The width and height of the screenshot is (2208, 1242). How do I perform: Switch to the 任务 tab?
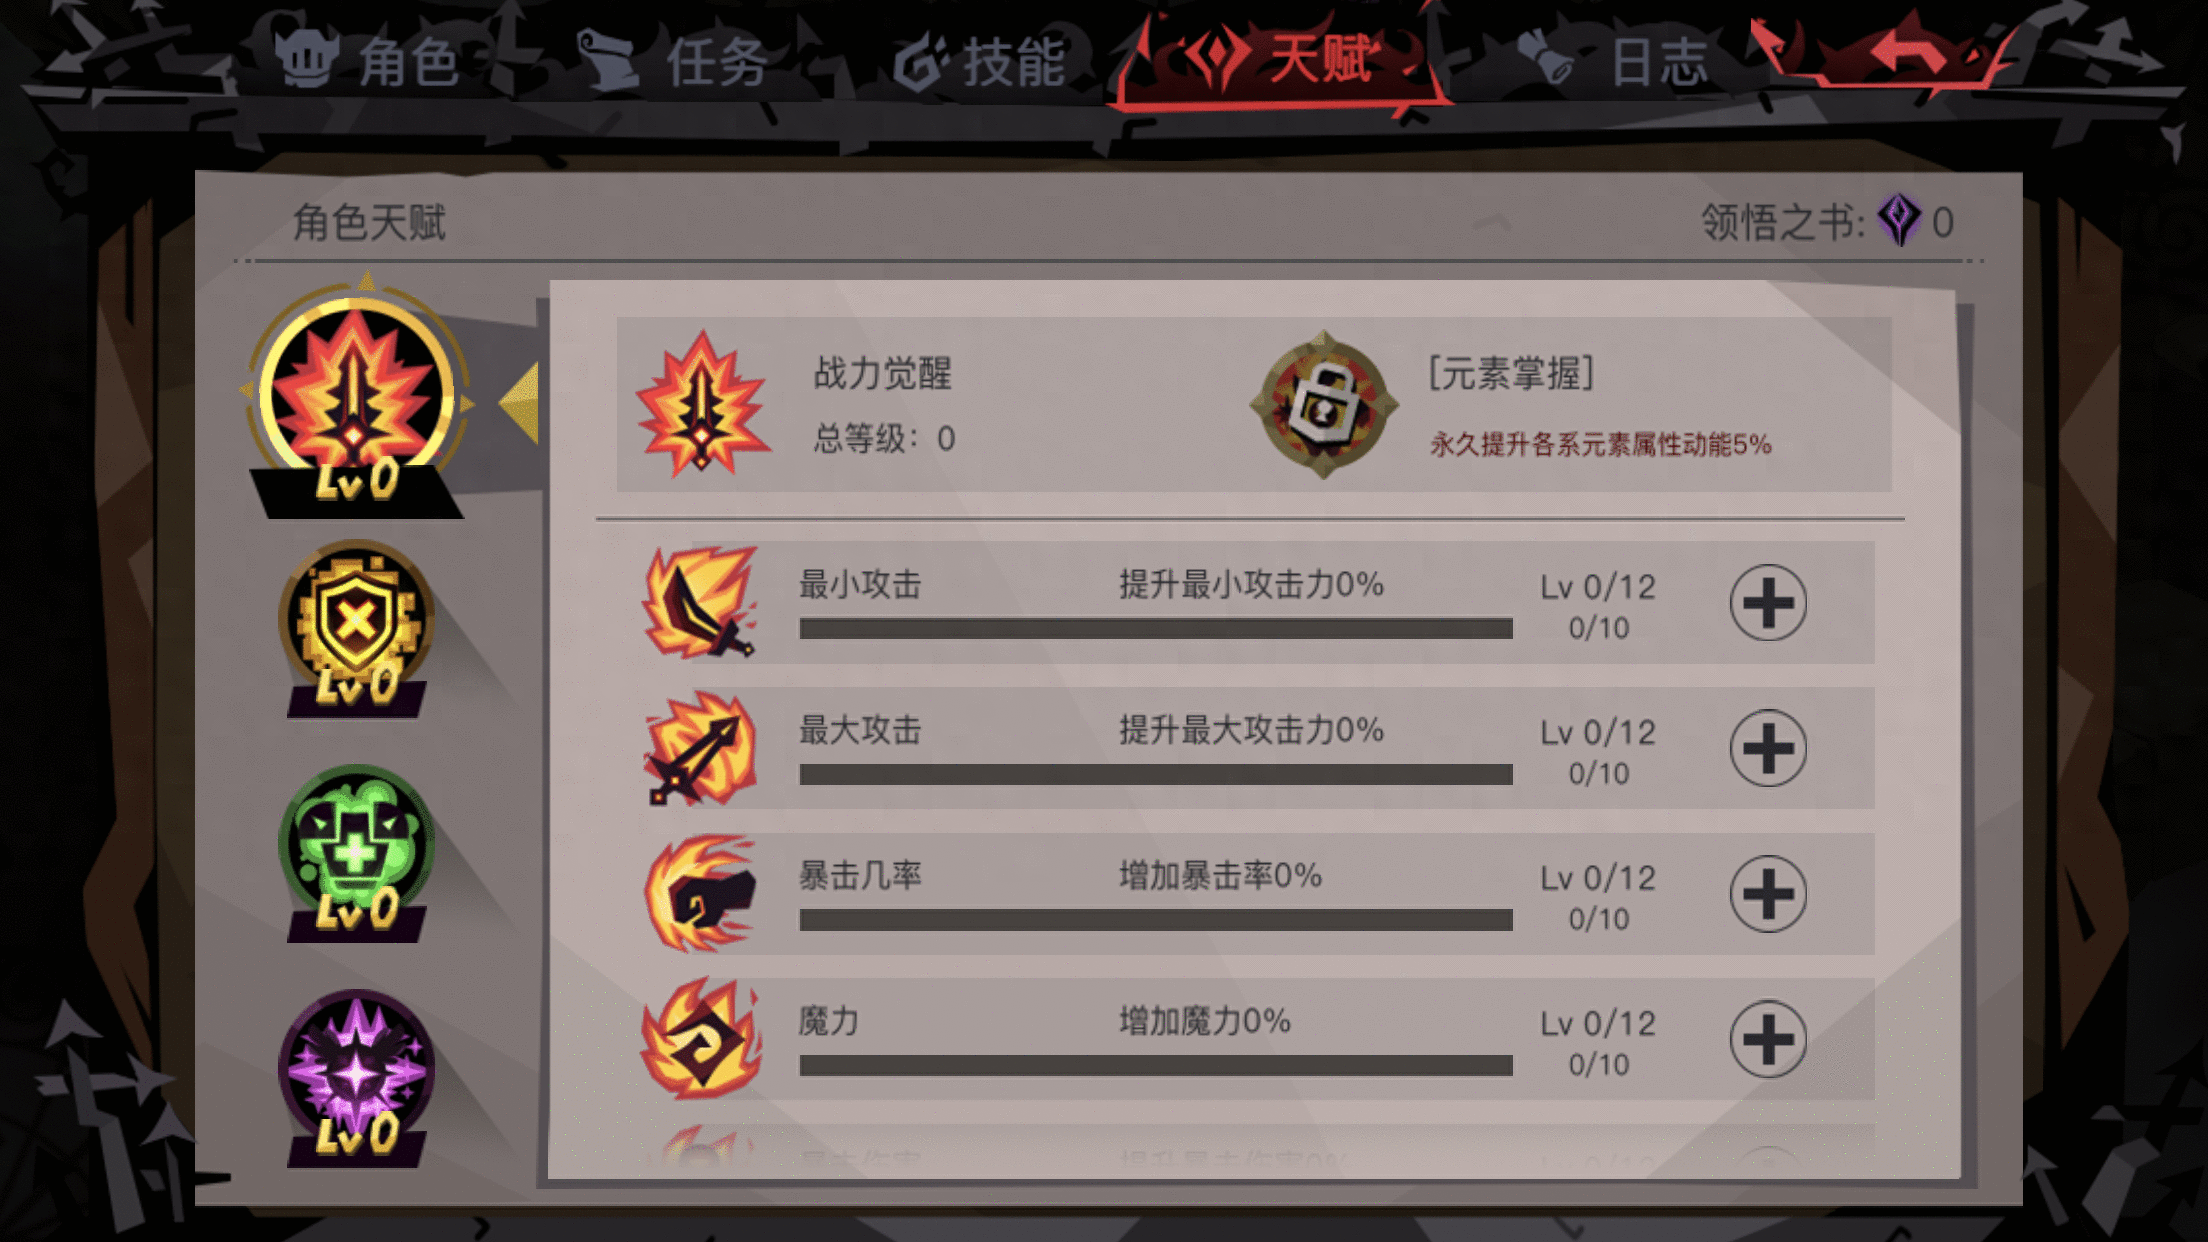tap(674, 62)
